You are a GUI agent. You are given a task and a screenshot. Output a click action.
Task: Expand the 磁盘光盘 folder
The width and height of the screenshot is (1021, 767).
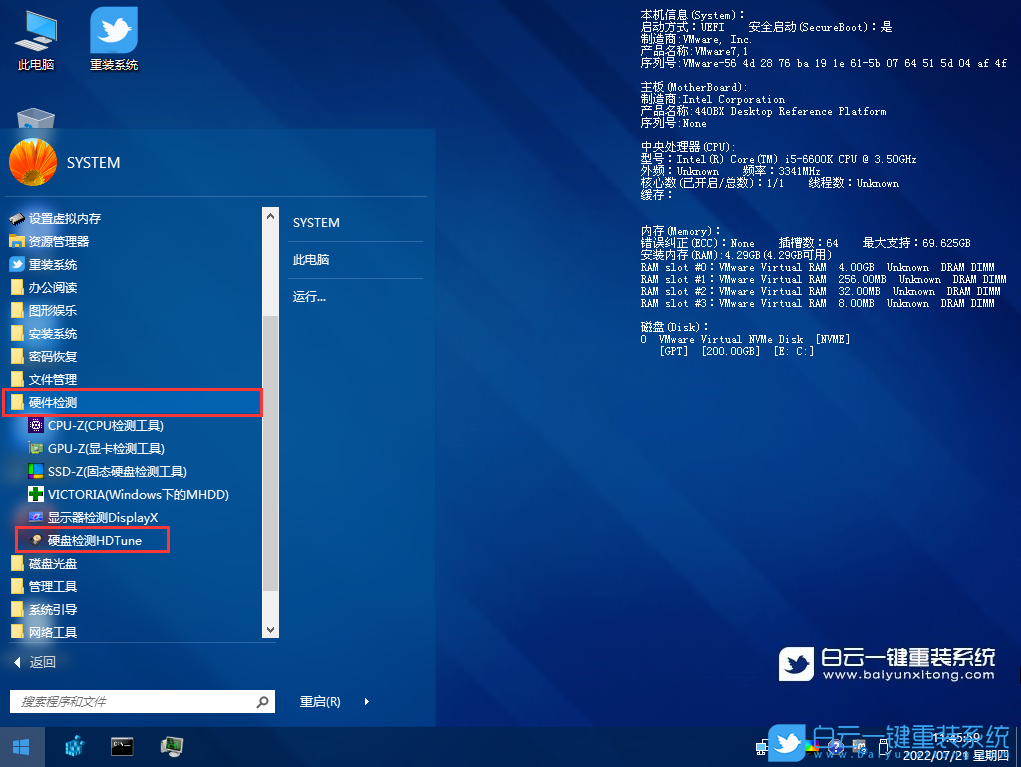[x=52, y=564]
